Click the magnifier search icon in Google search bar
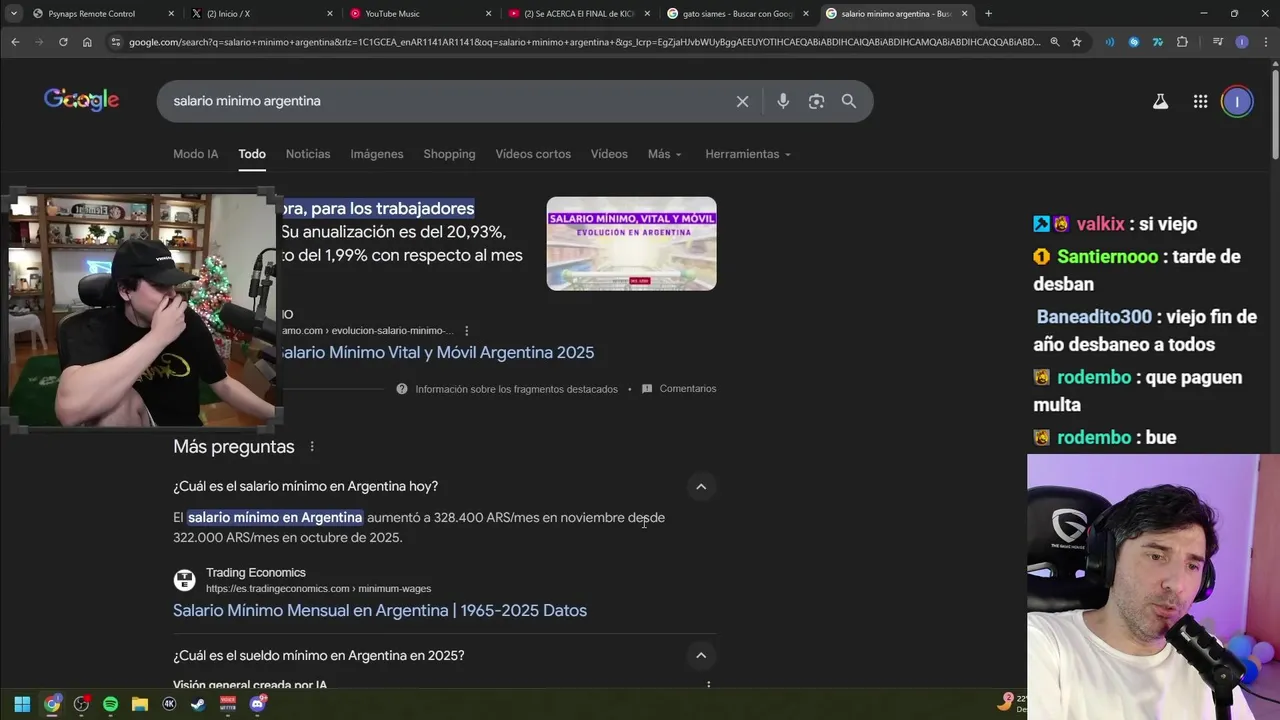Viewport: 1280px width, 720px height. pyautogui.click(x=849, y=101)
